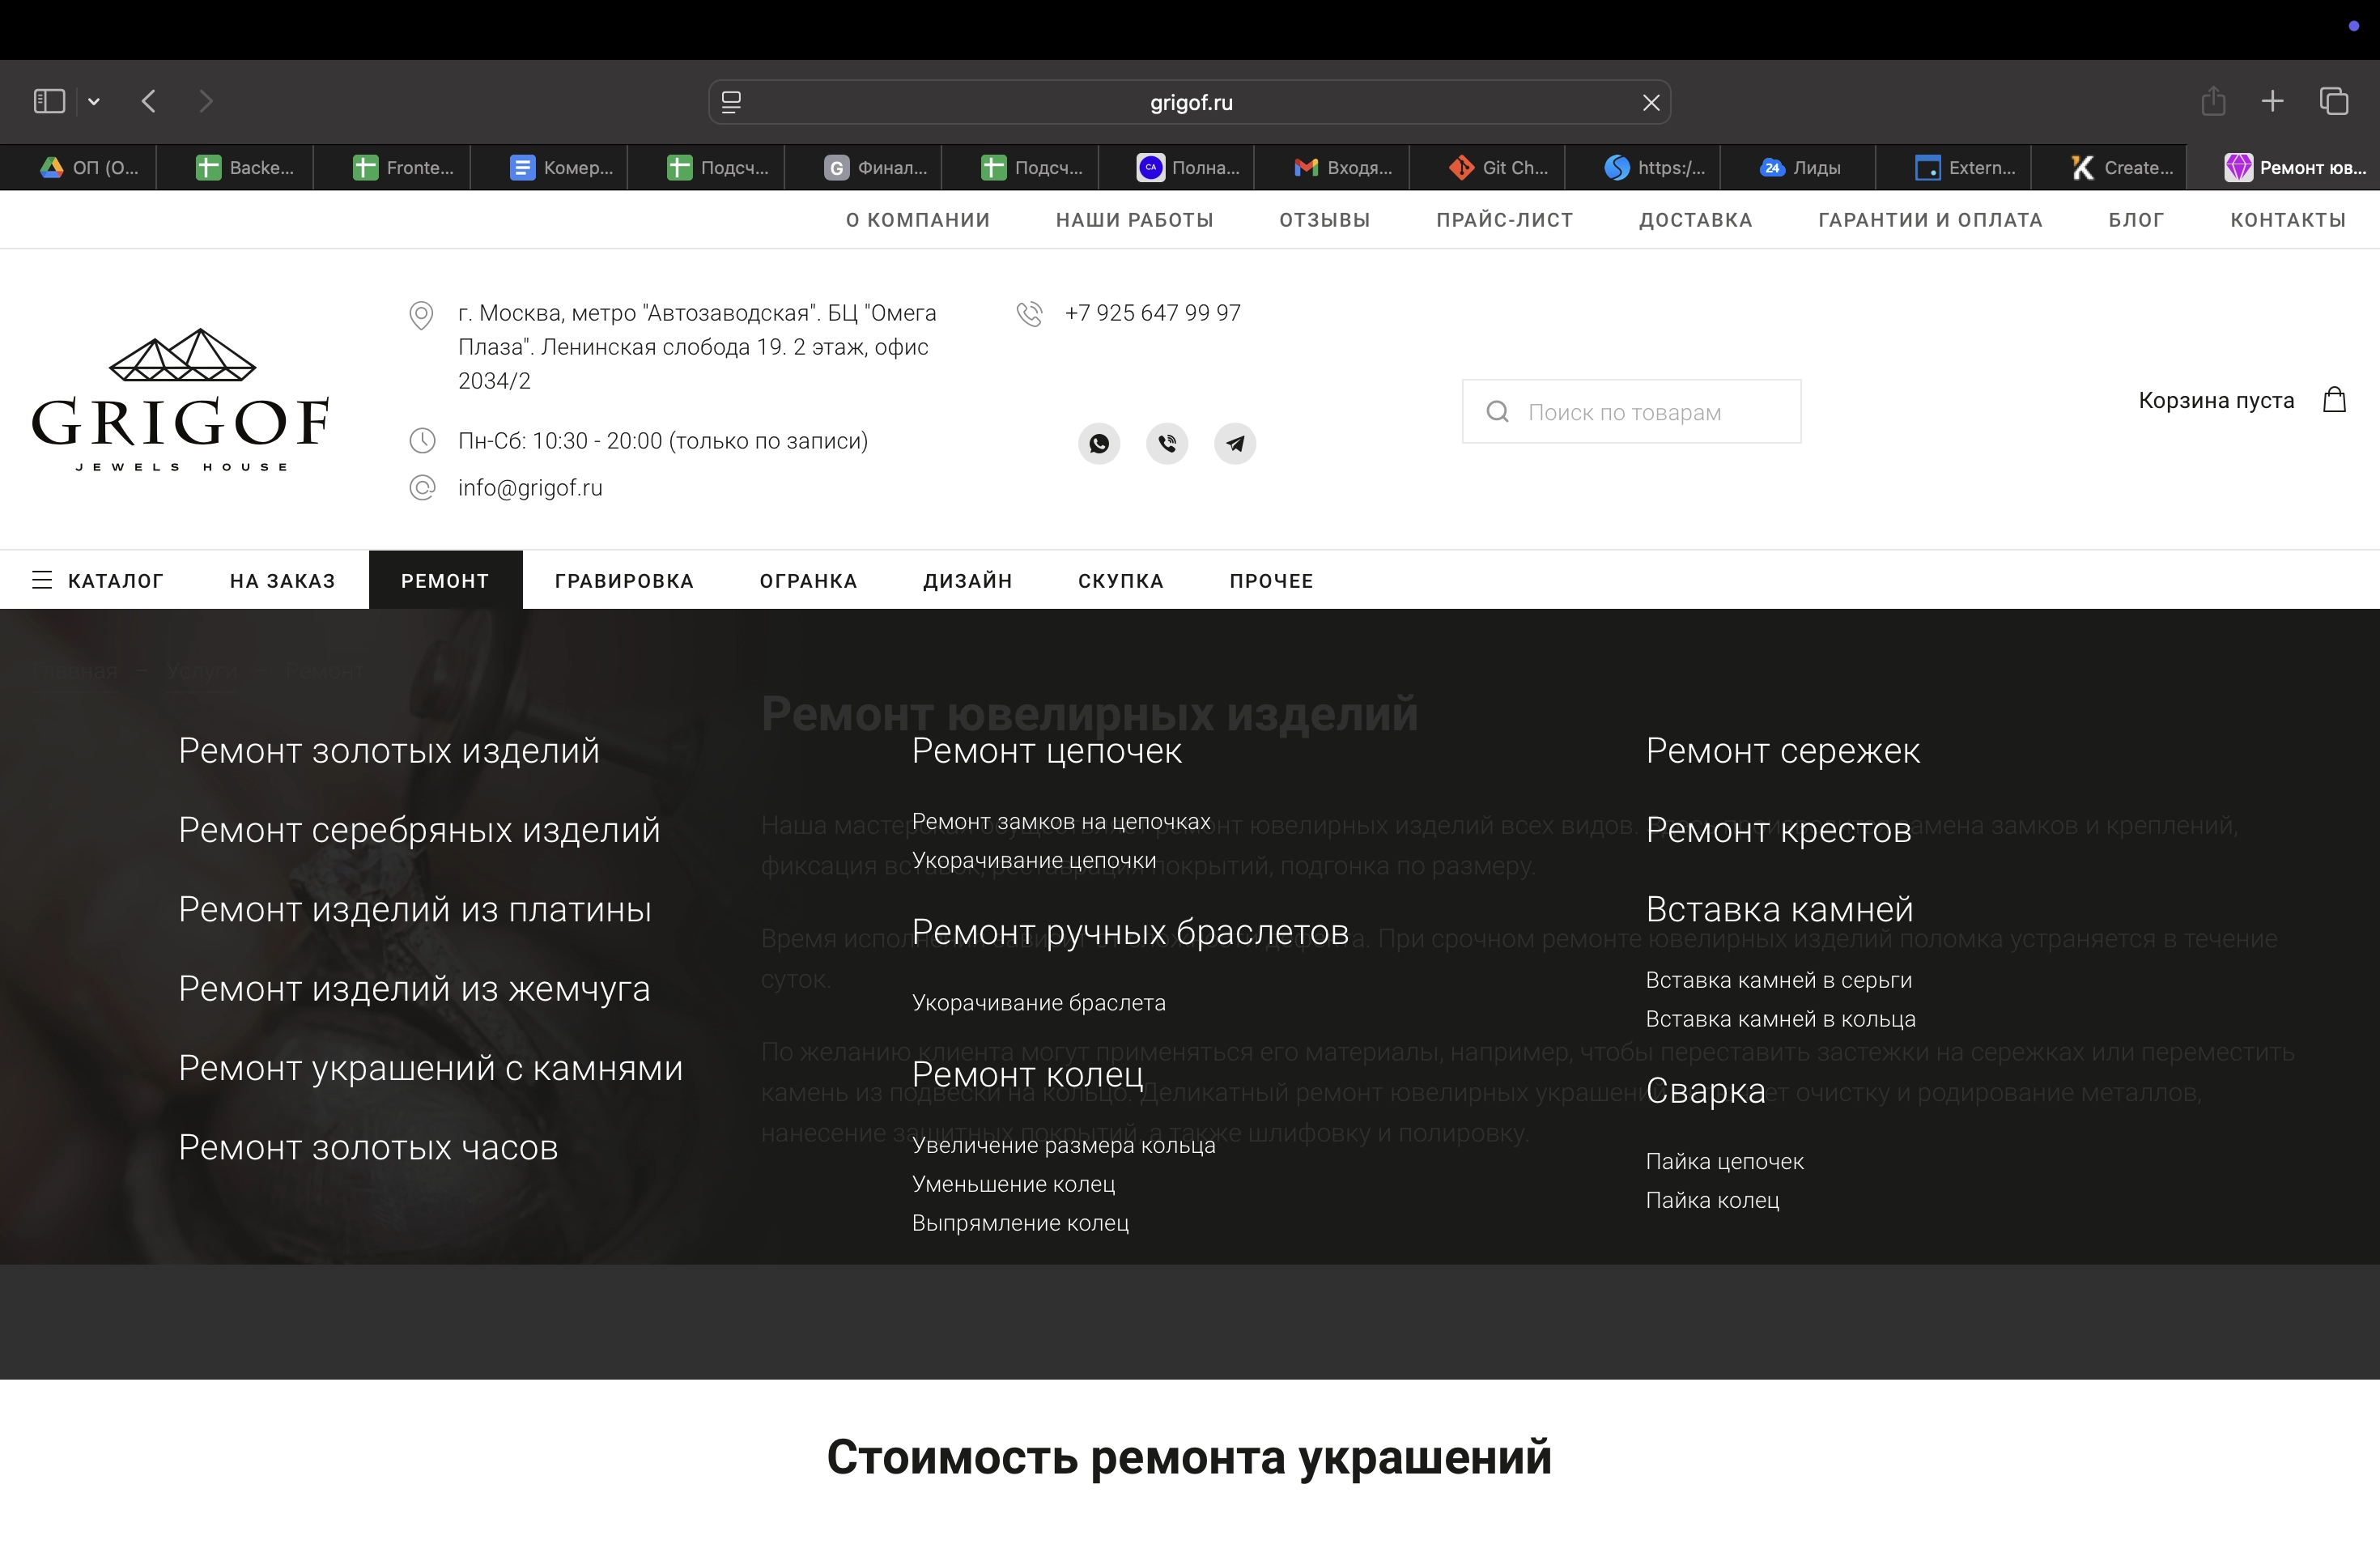The width and height of the screenshot is (2380, 1548).
Task: Select Вставка камней в кольца submenu link
Action: [x=1780, y=1019]
